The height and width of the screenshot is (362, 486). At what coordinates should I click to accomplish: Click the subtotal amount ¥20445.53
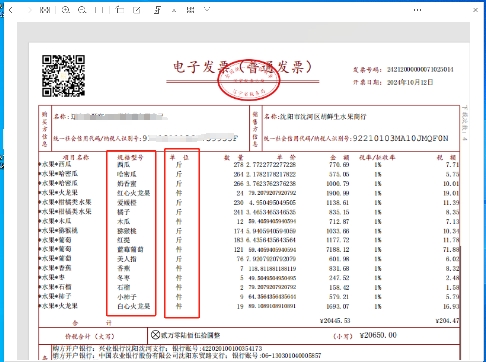tap(335, 321)
